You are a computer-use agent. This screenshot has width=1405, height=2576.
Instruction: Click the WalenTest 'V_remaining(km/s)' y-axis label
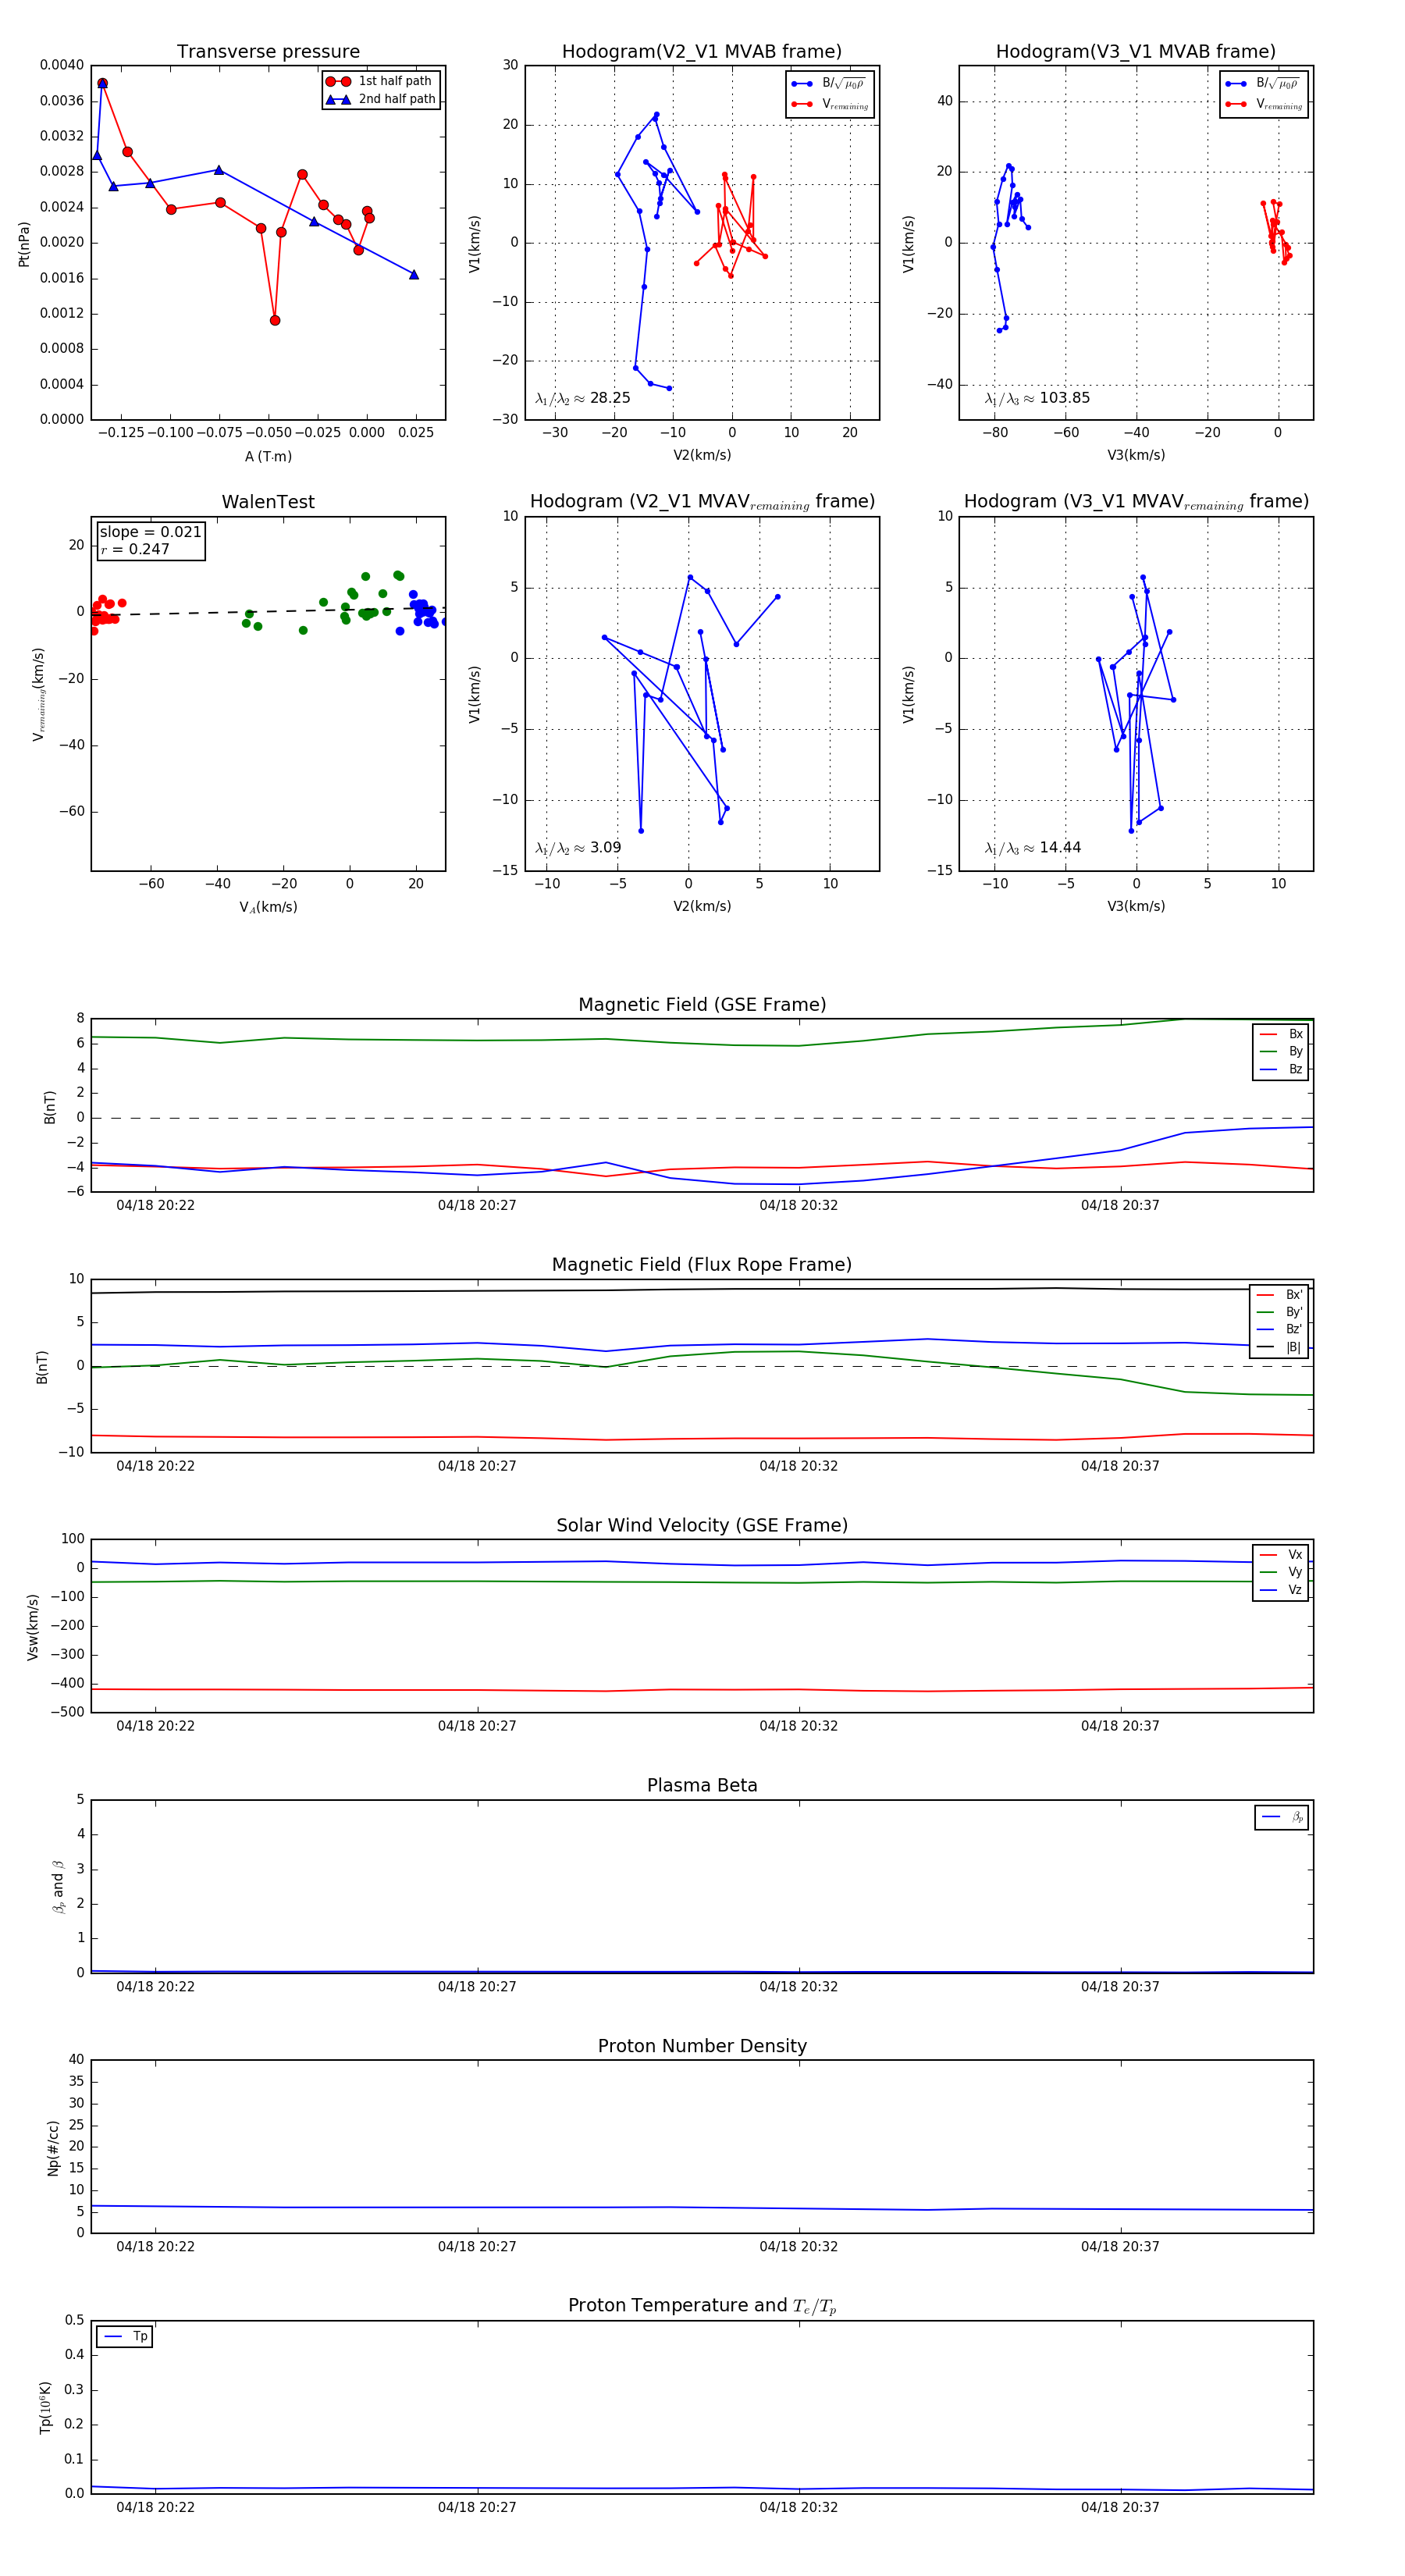(x=39, y=694)
